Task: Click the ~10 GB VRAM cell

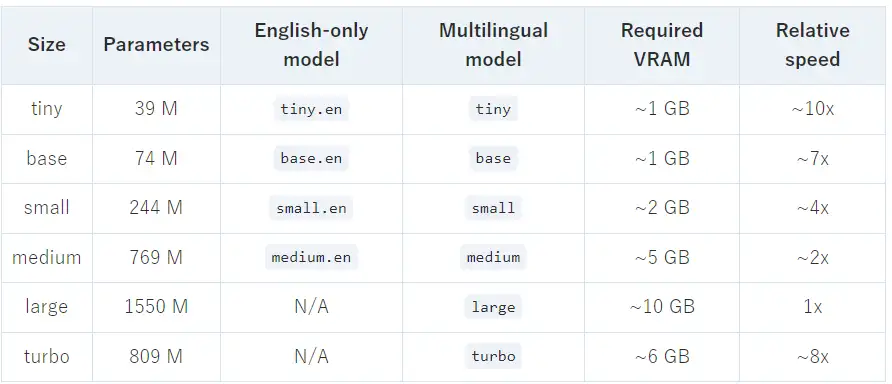Action: click(662, 307)
